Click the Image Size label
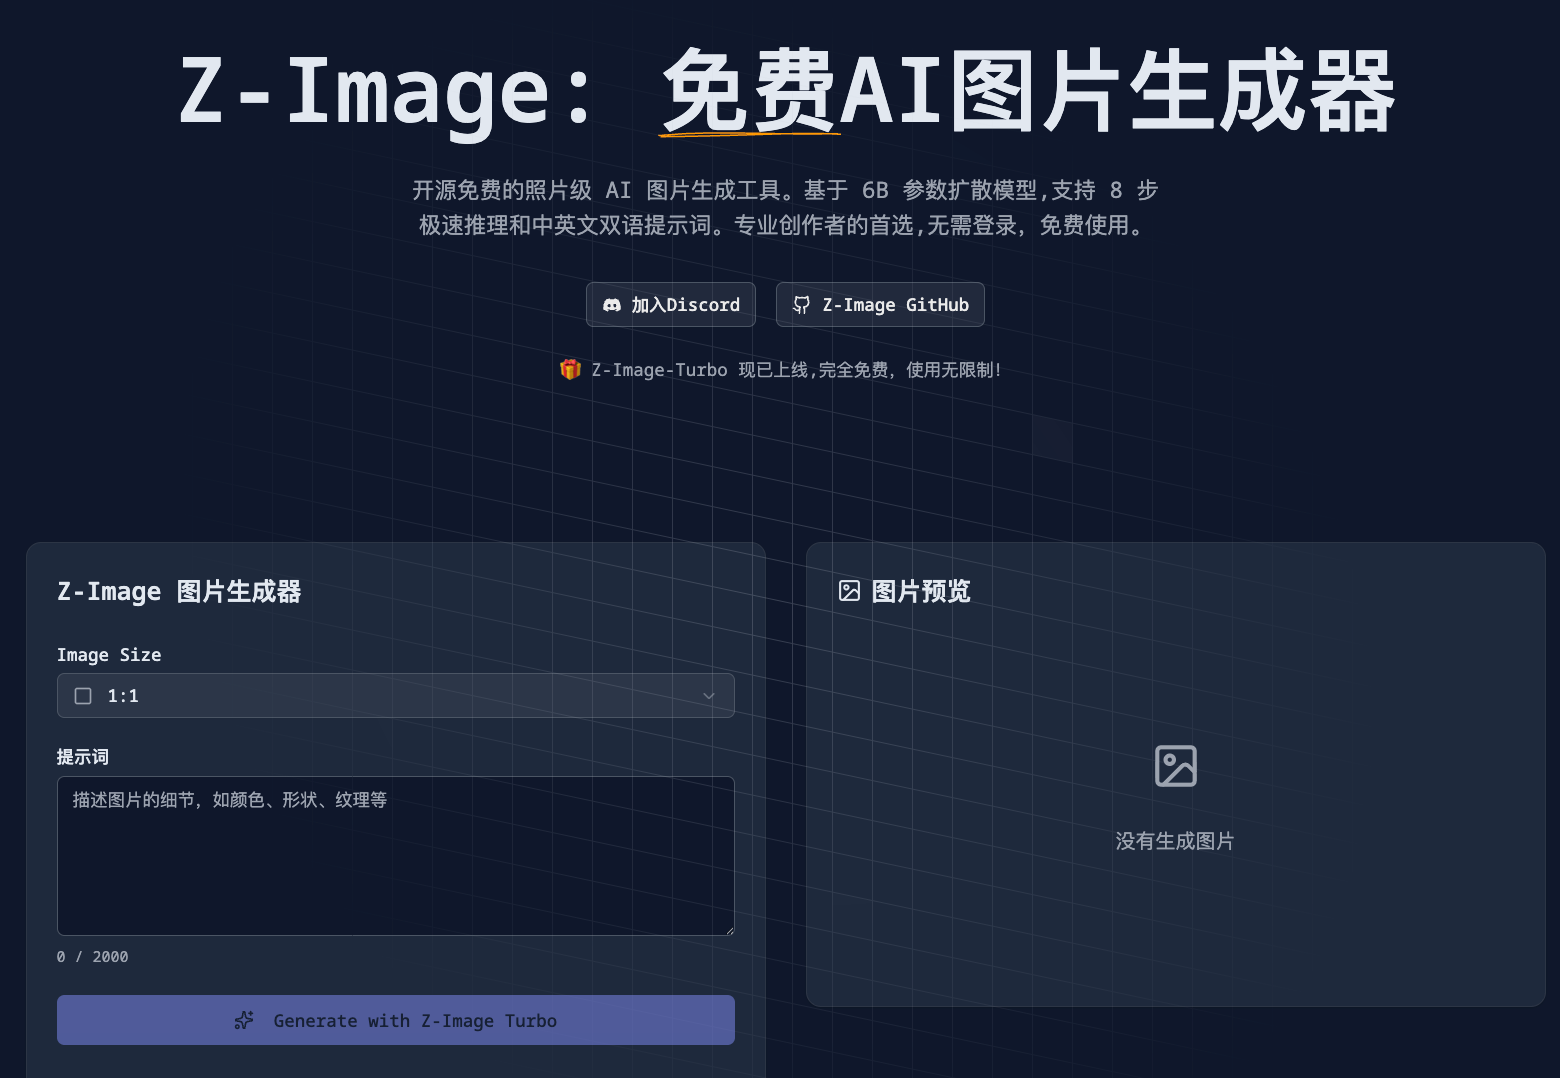Image resolution: width=1560 pixels, height=1078 pixels. point(109,655)
